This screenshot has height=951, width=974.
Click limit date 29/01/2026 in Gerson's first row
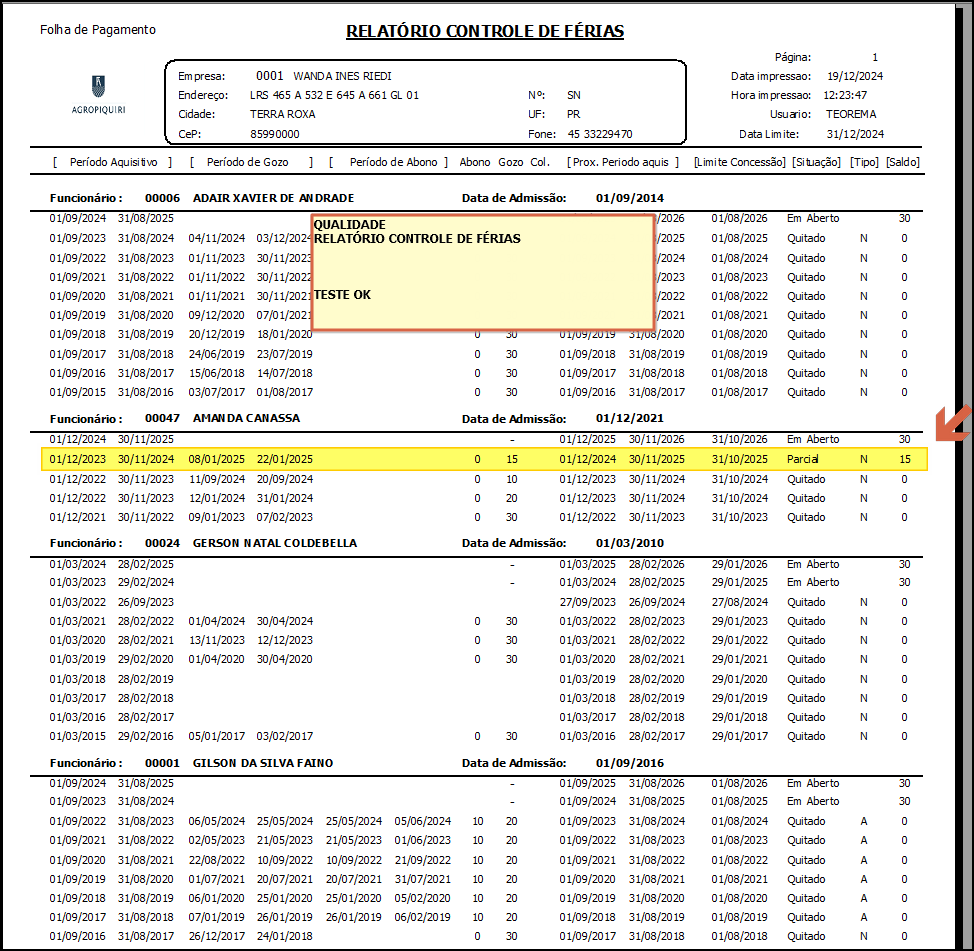point(740,564)
